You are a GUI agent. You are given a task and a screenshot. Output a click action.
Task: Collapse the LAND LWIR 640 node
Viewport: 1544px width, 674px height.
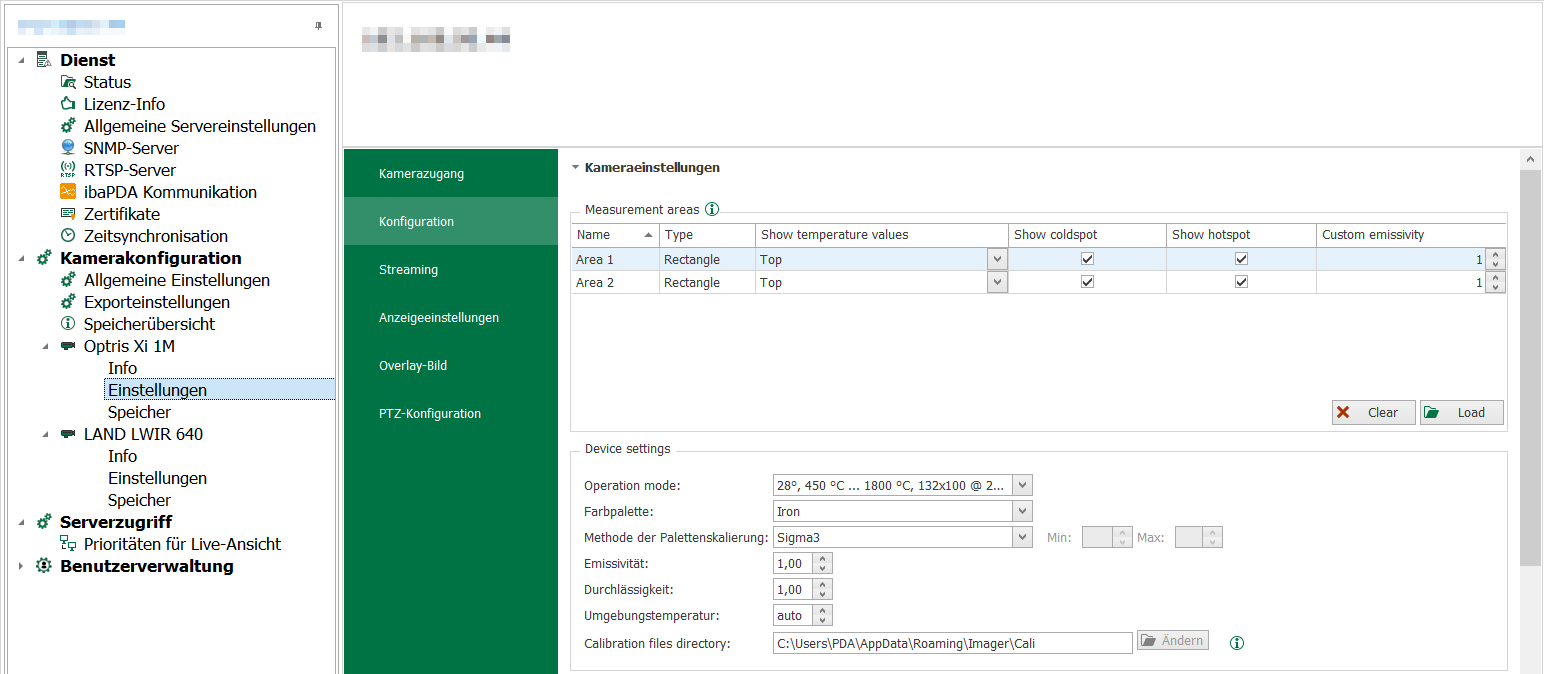coord(45,434)
